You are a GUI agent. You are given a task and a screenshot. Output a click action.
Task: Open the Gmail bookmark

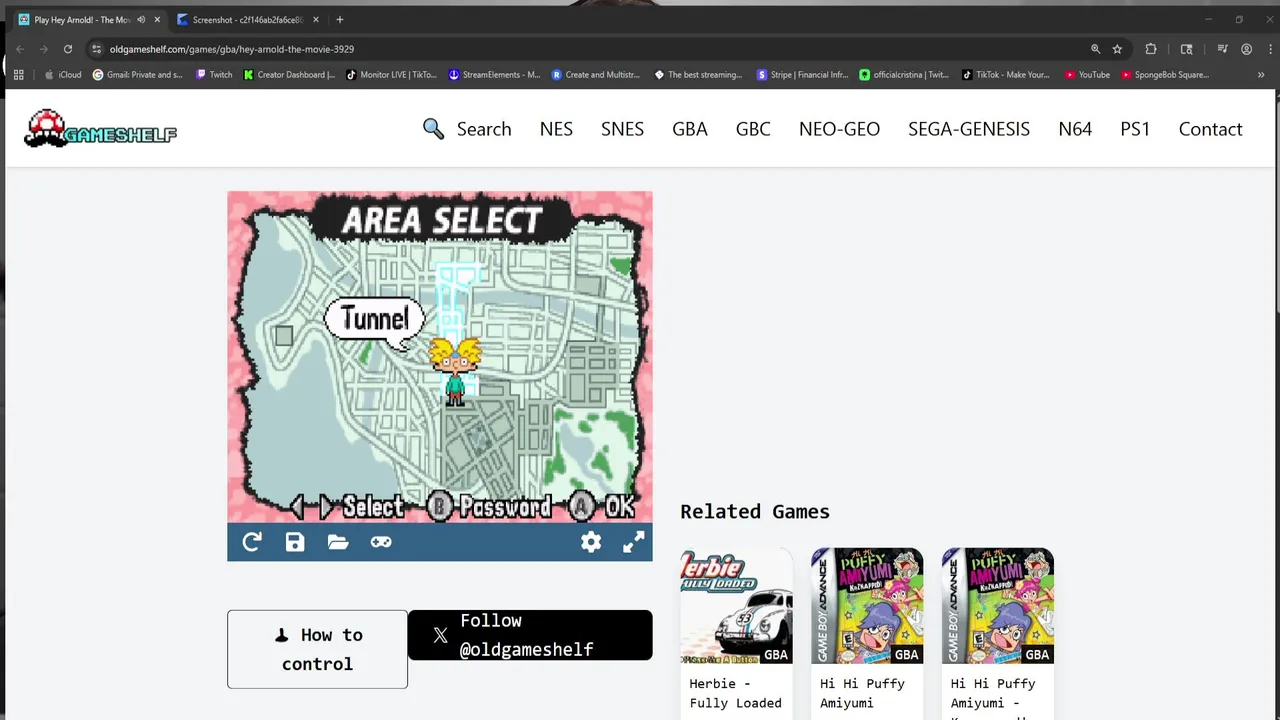tap(138, 74)
